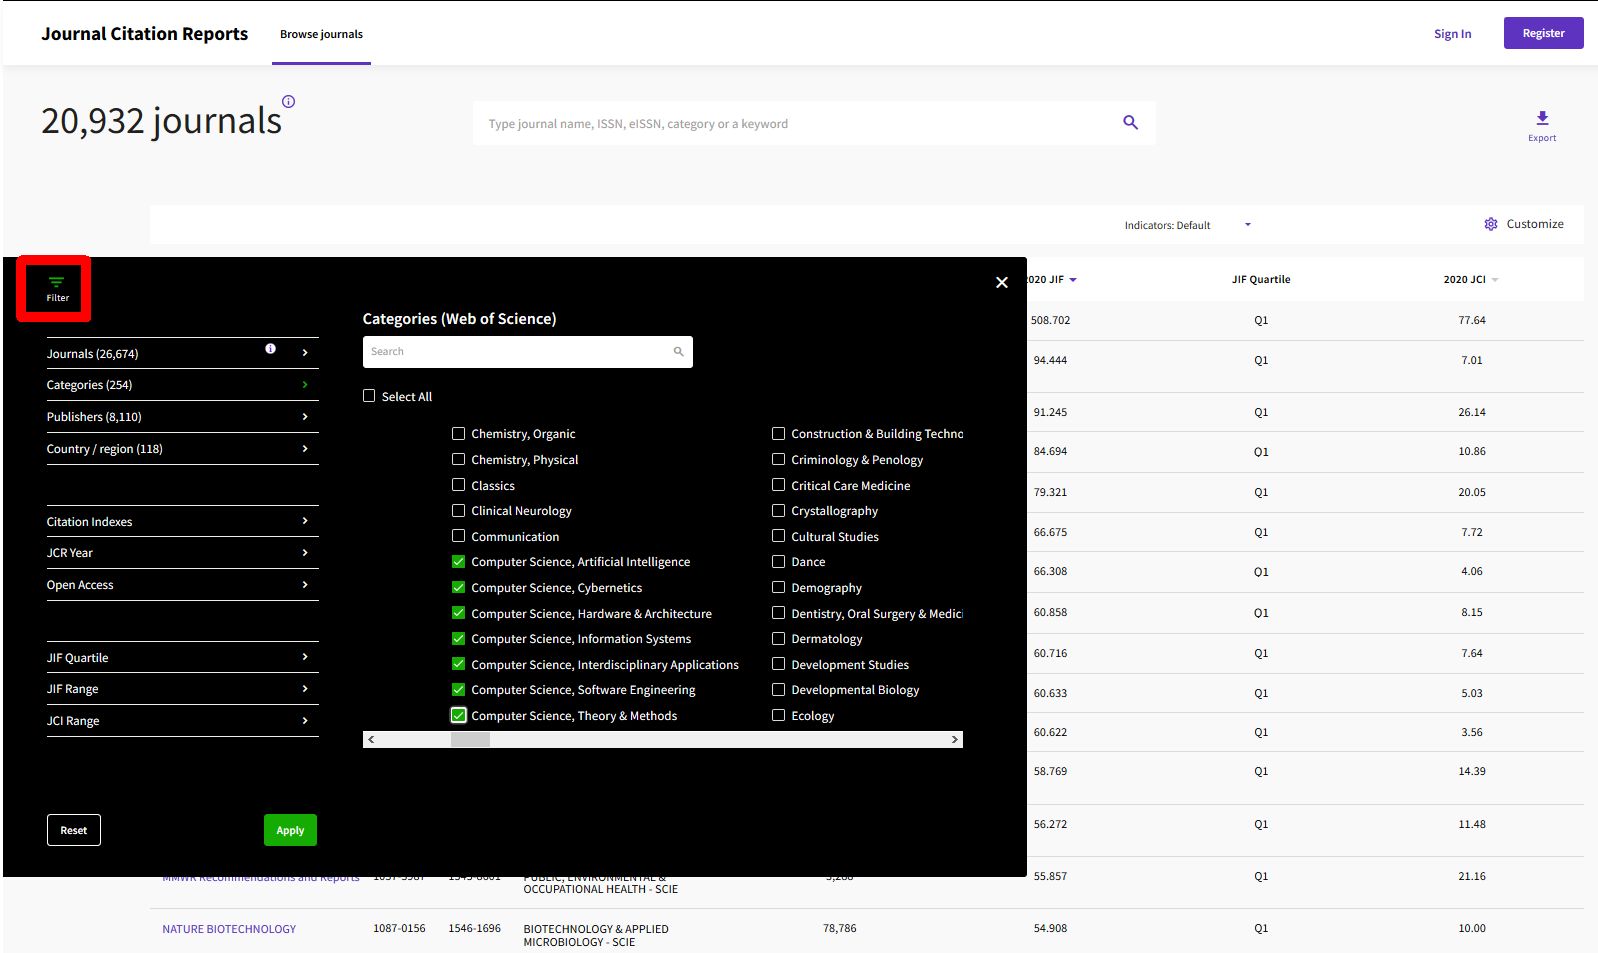
Task: Check Cultural Studies category
Action: pos(778,536)
